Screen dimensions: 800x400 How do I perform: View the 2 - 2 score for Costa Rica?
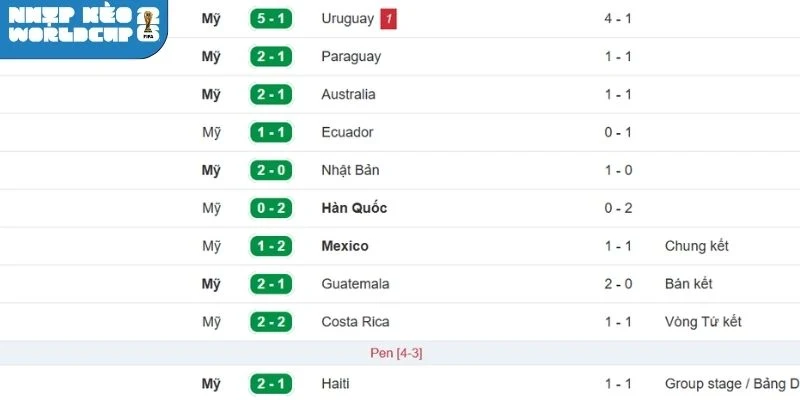270,322
